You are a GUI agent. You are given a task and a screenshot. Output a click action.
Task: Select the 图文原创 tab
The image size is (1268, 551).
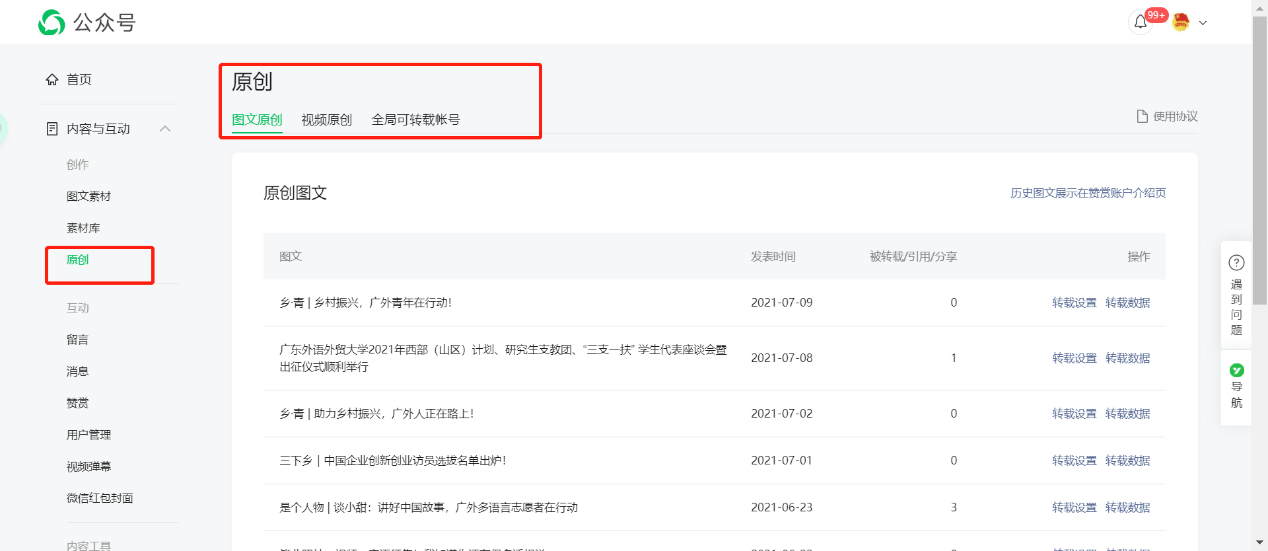click(x=257, y=120)
